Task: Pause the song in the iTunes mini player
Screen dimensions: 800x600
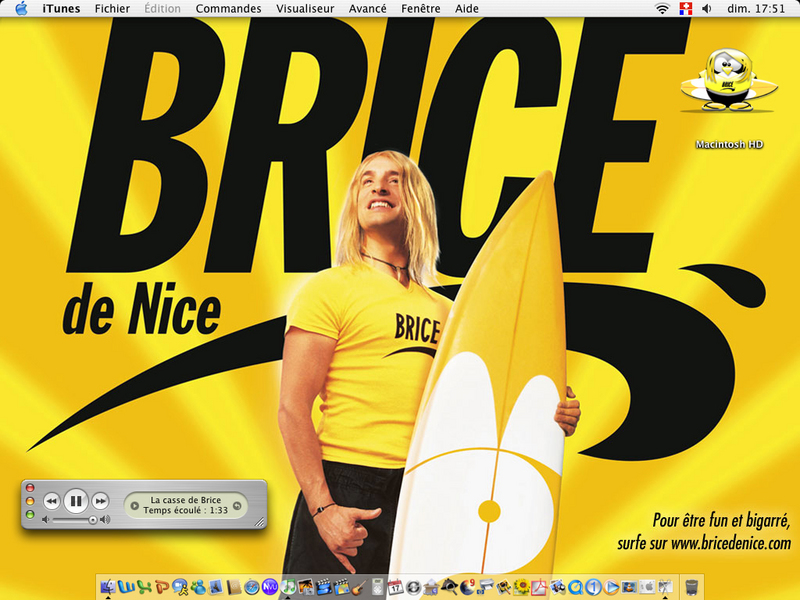Action: click(x=76, y=501)
